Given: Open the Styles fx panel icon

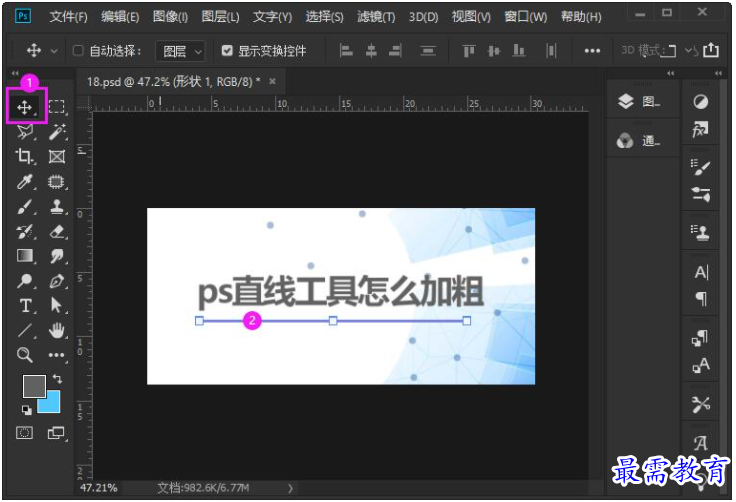Looking at the screenshot, I should [x=701, y=130].
